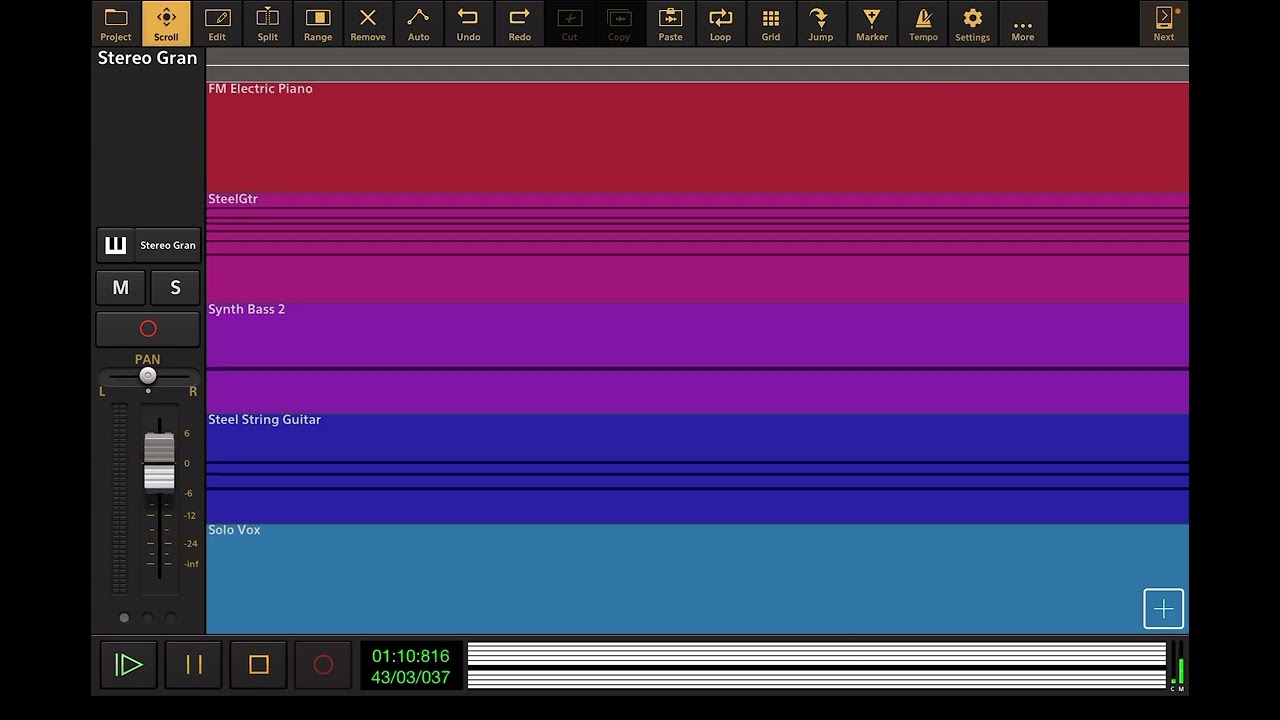This screenshot has height=720, width=1280.
Task: Click the song overview bar
Action: tap(817, 666)
